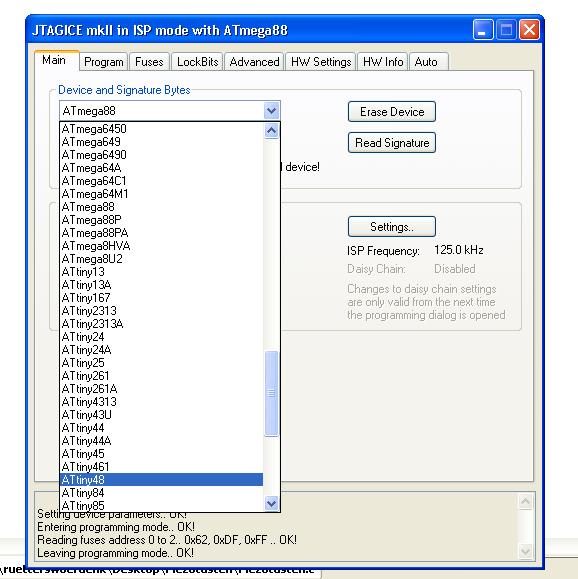The width and height of the screenshot is (578, 579).
Task: Open the HW Info tab
Action: [383, 62]
